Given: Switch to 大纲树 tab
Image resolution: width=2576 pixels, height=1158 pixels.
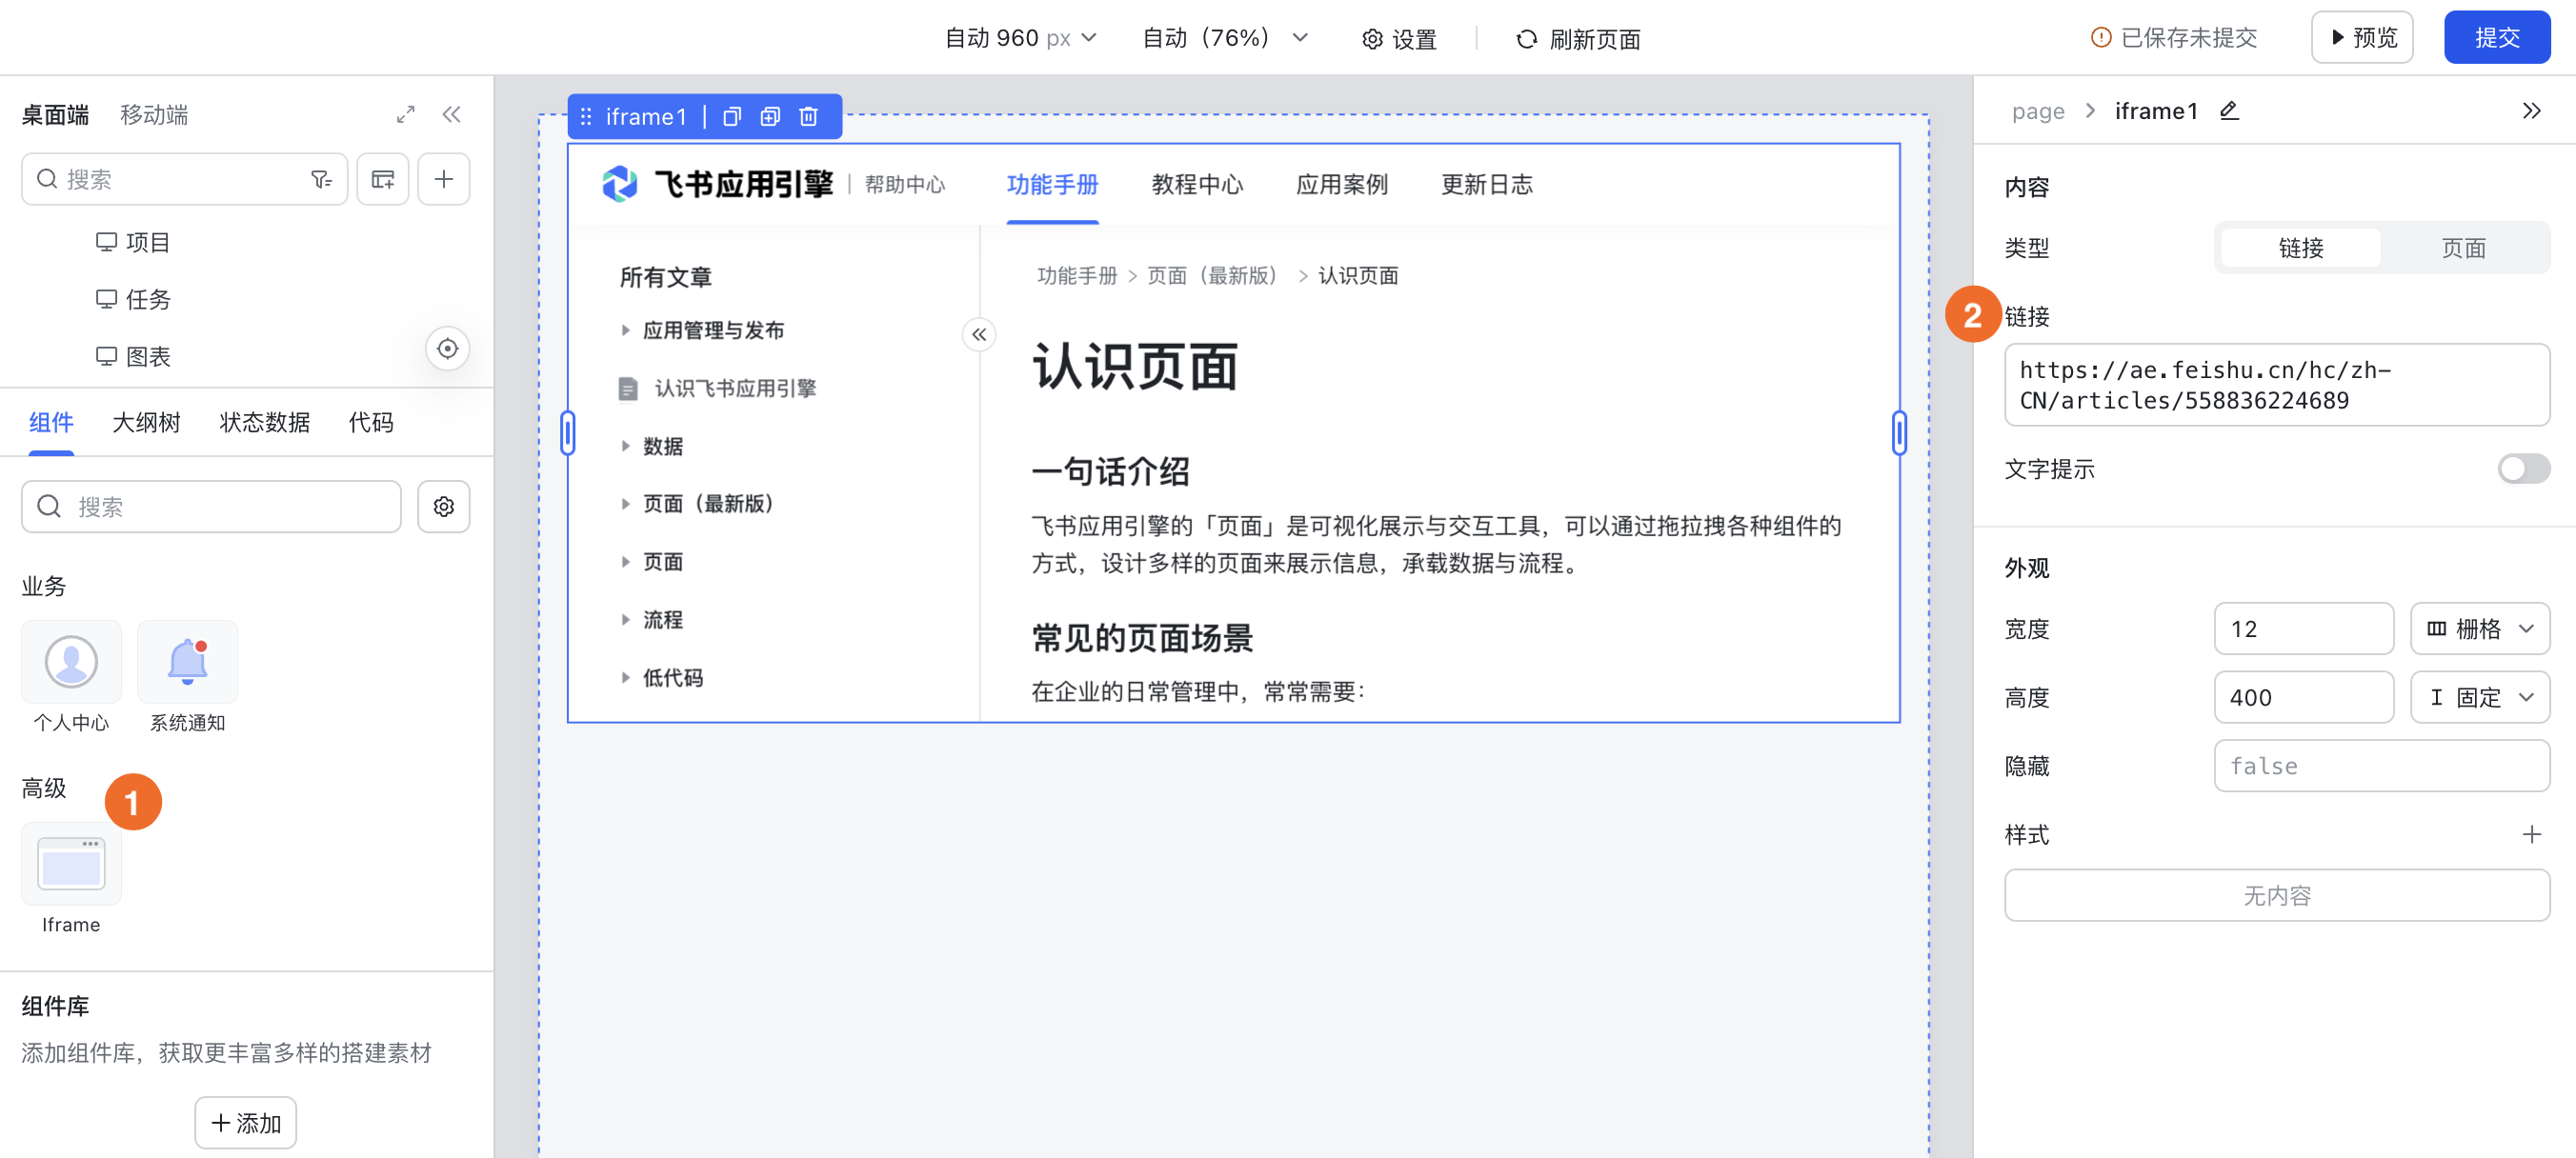Looking at the screenshot, I should (x=146, y=422).
